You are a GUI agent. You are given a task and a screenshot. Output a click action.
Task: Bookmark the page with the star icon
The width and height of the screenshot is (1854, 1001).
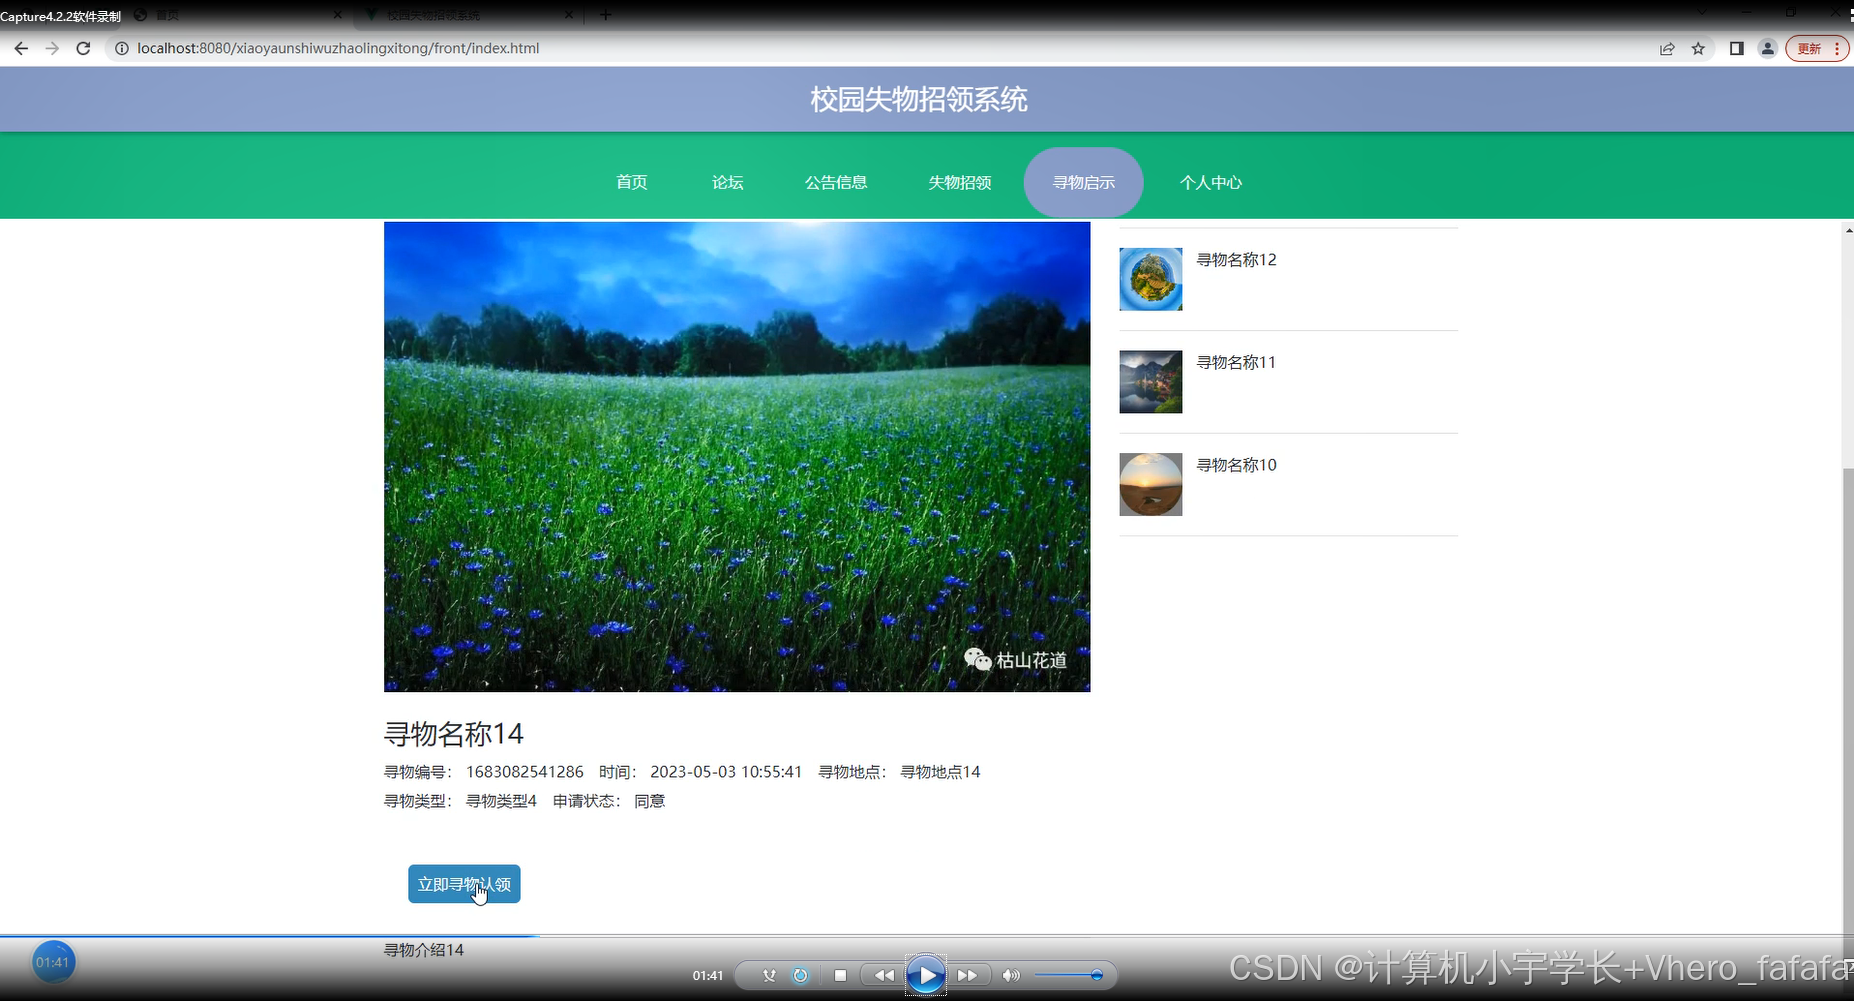pyautogui.click(x=1698, y=48)
